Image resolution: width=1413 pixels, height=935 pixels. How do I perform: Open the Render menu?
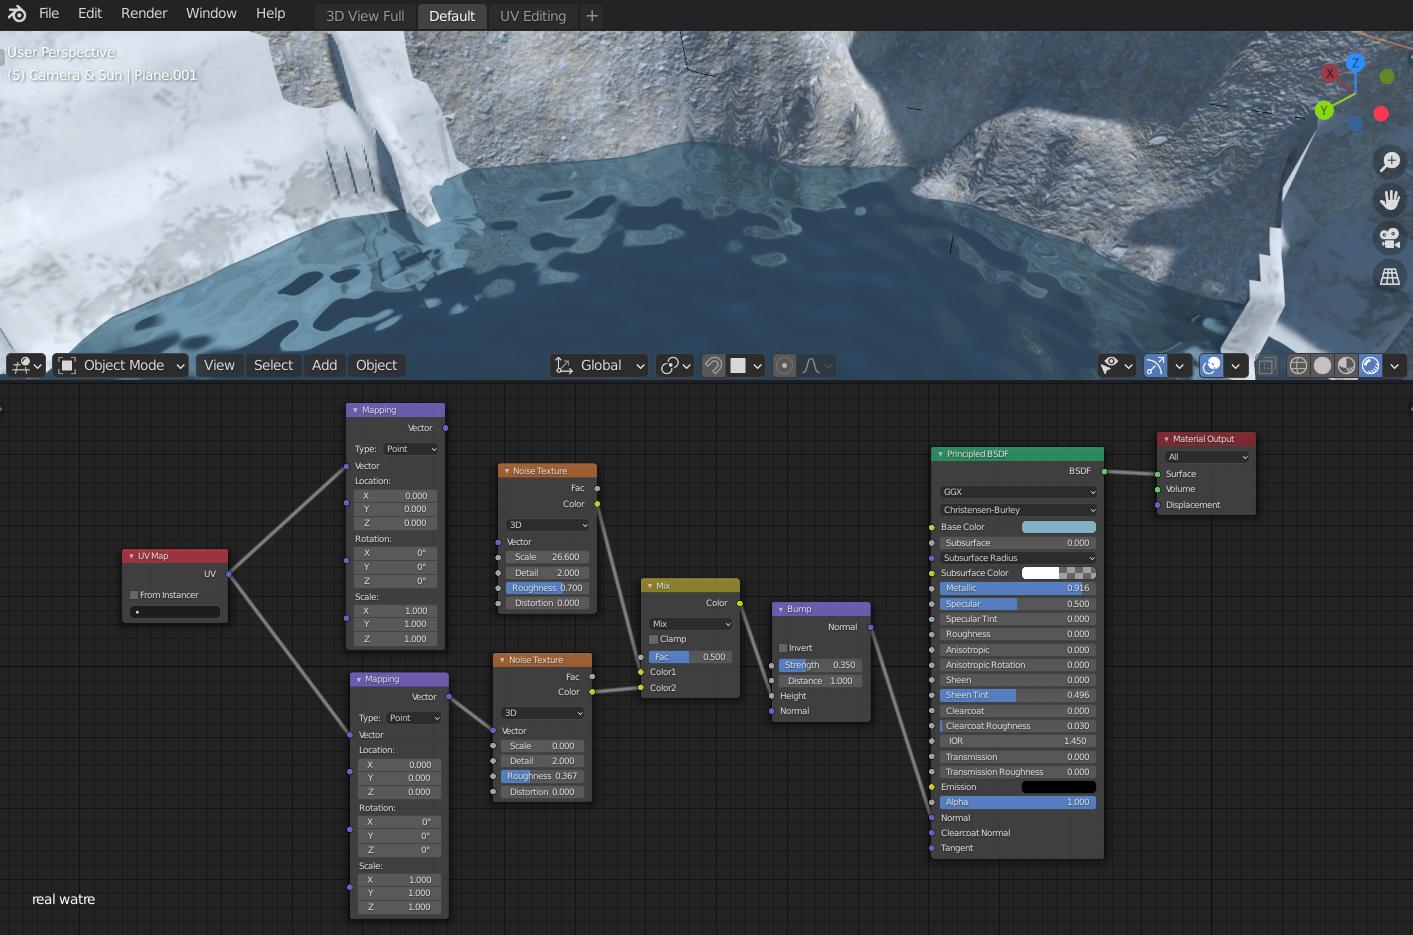pyautogui.click(x=143, y=13)
